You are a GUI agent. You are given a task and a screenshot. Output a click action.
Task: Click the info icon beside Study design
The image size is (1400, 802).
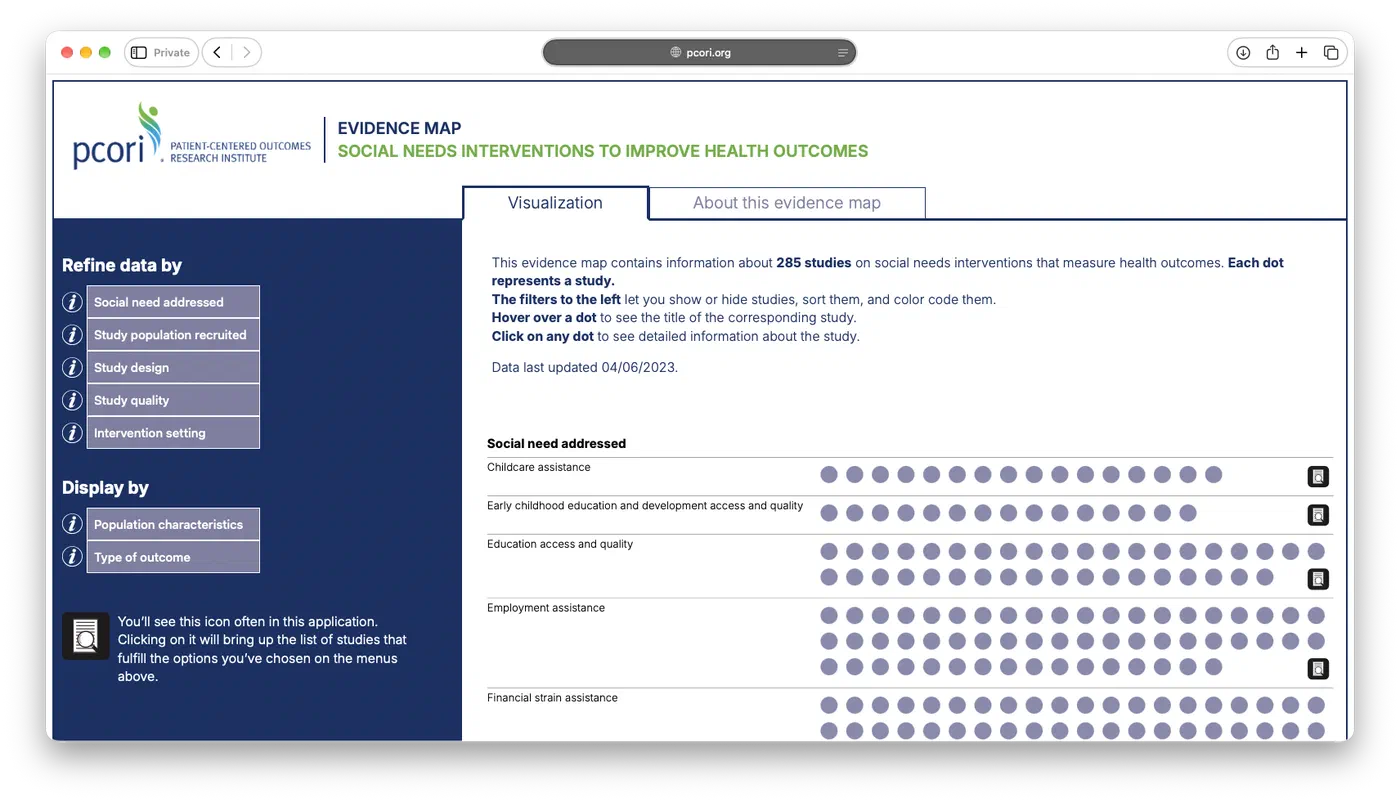pos(72,367)
